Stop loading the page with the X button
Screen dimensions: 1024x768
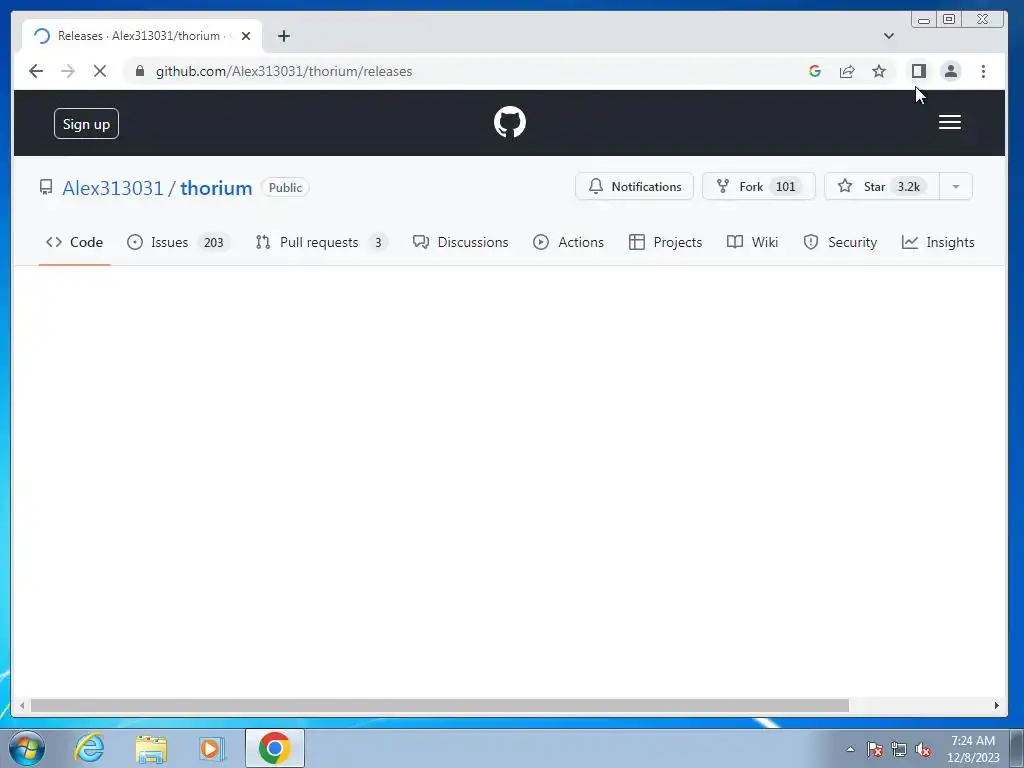point(99,71)
